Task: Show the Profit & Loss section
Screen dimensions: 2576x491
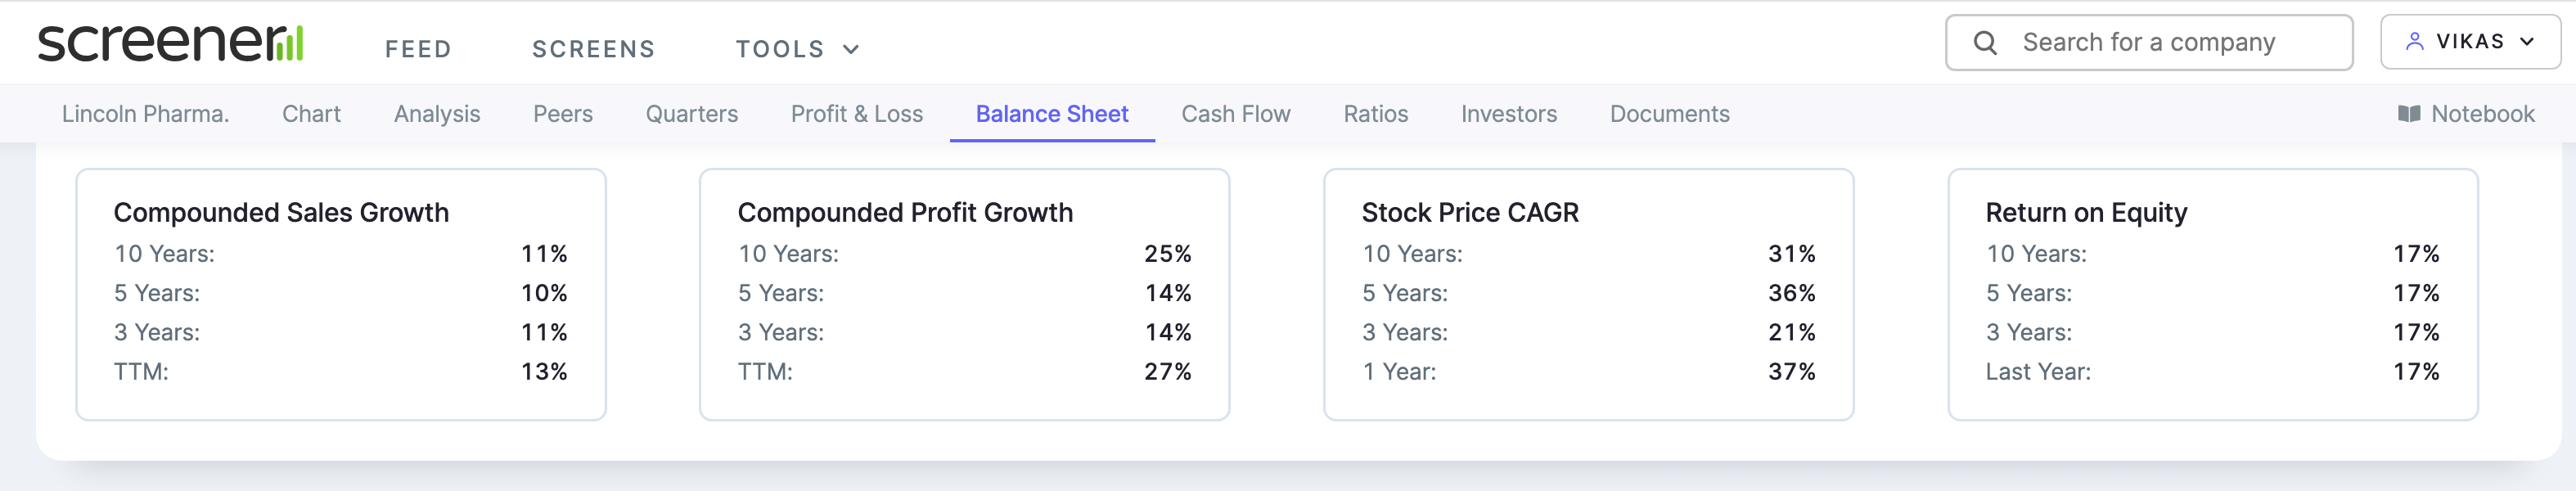Action: [857, 114]
